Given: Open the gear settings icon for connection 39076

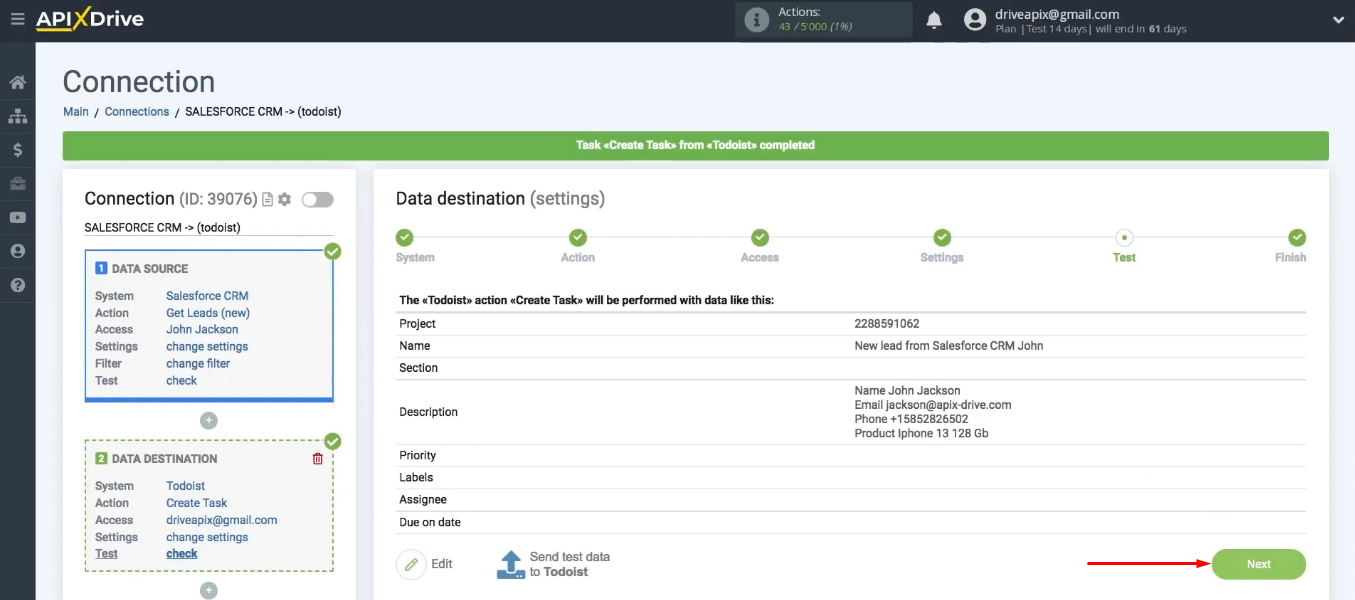Looking at the screenshot, I should click(284, 199).
